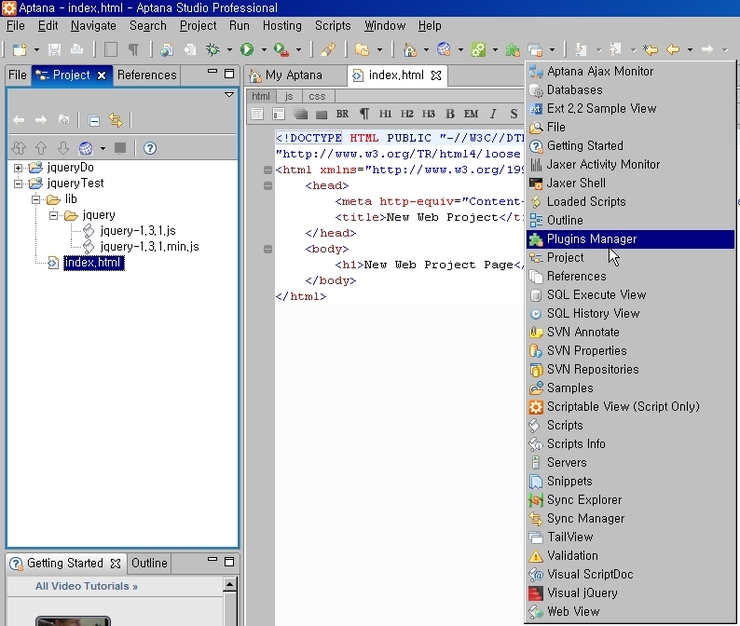Select Plugins Manager in view list
Screen dimensions: 740x626
630,239
